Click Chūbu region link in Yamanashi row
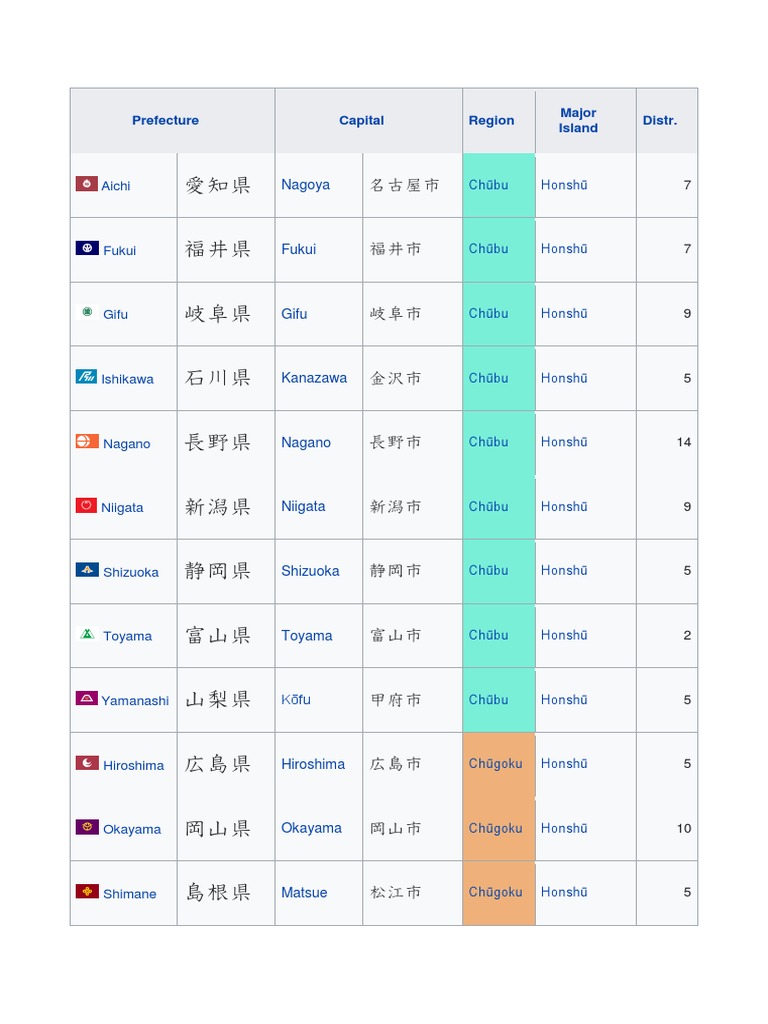 488,699
